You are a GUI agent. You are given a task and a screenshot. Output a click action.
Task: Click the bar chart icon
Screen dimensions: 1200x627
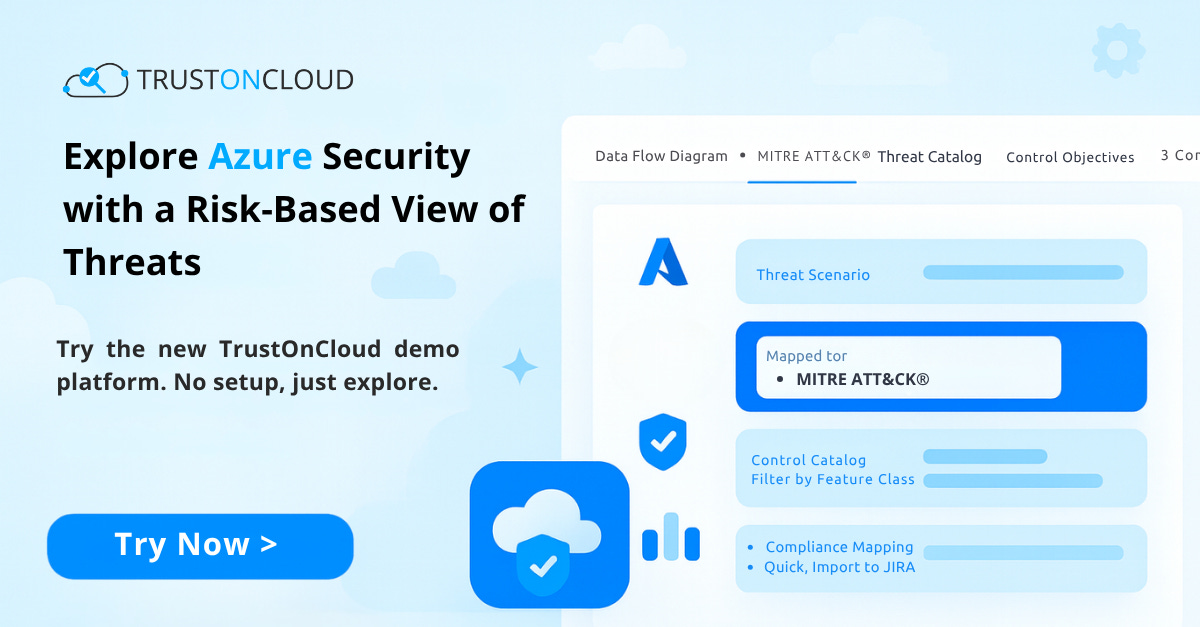click(x=671, y=537)
